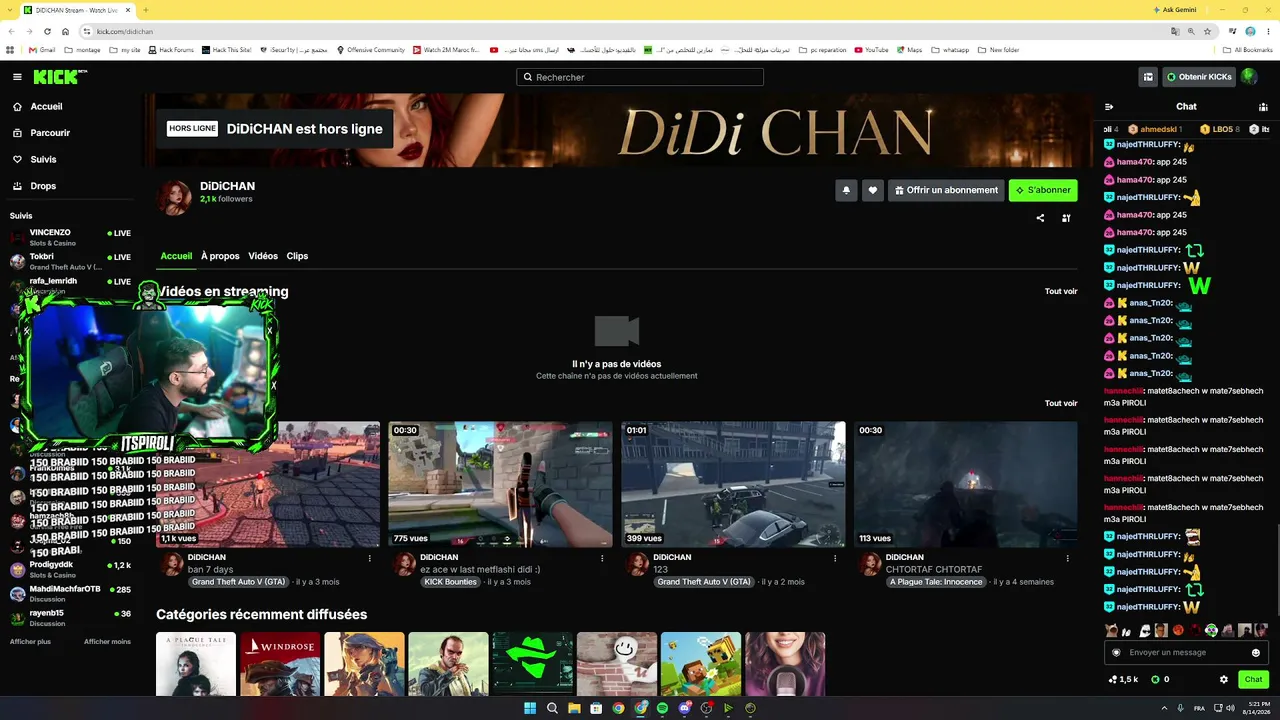Open Spotify from the taskbar
The width and height of the screenshot is (1280, 720).
[662, 708]
